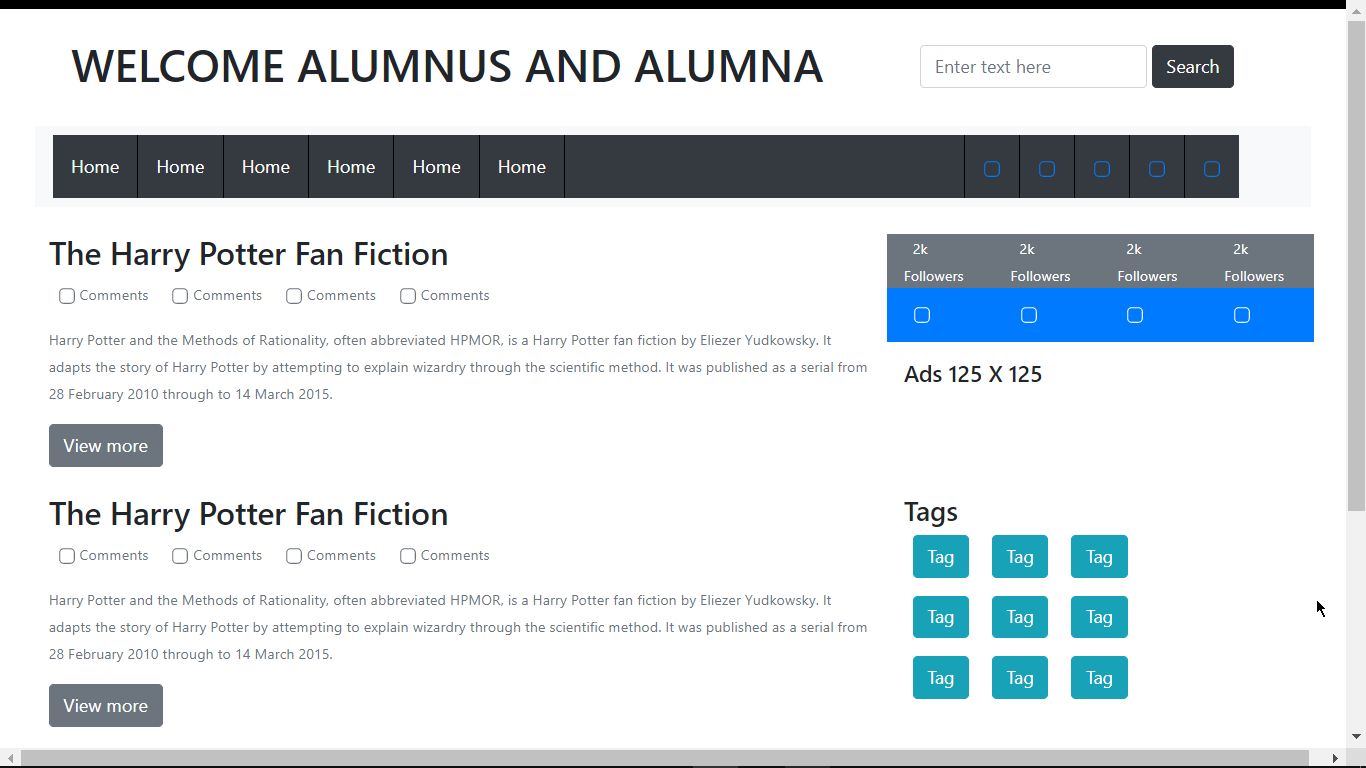Click the second placeholder icon in the dark navbar
Screen dimensions: 1366x768
click(x=1047, y=169)
